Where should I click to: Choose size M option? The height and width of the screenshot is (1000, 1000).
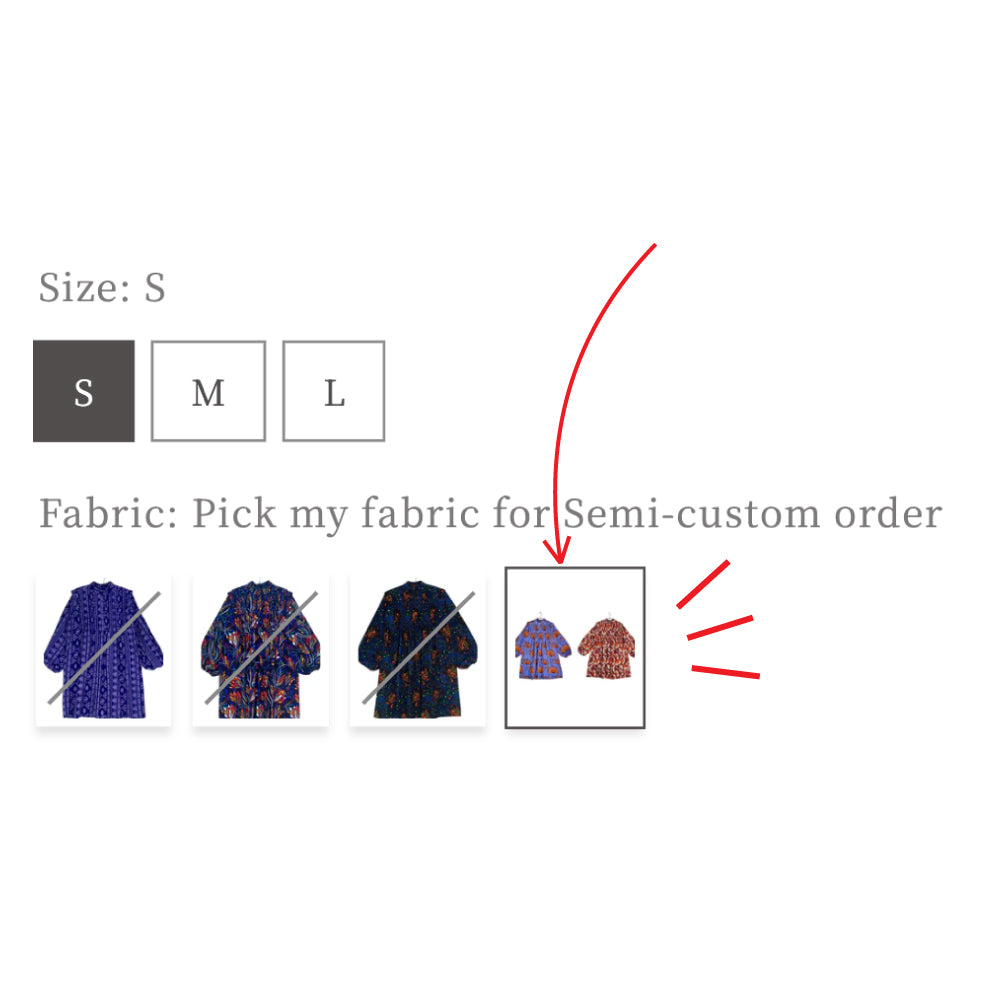[x=208, y=391]
